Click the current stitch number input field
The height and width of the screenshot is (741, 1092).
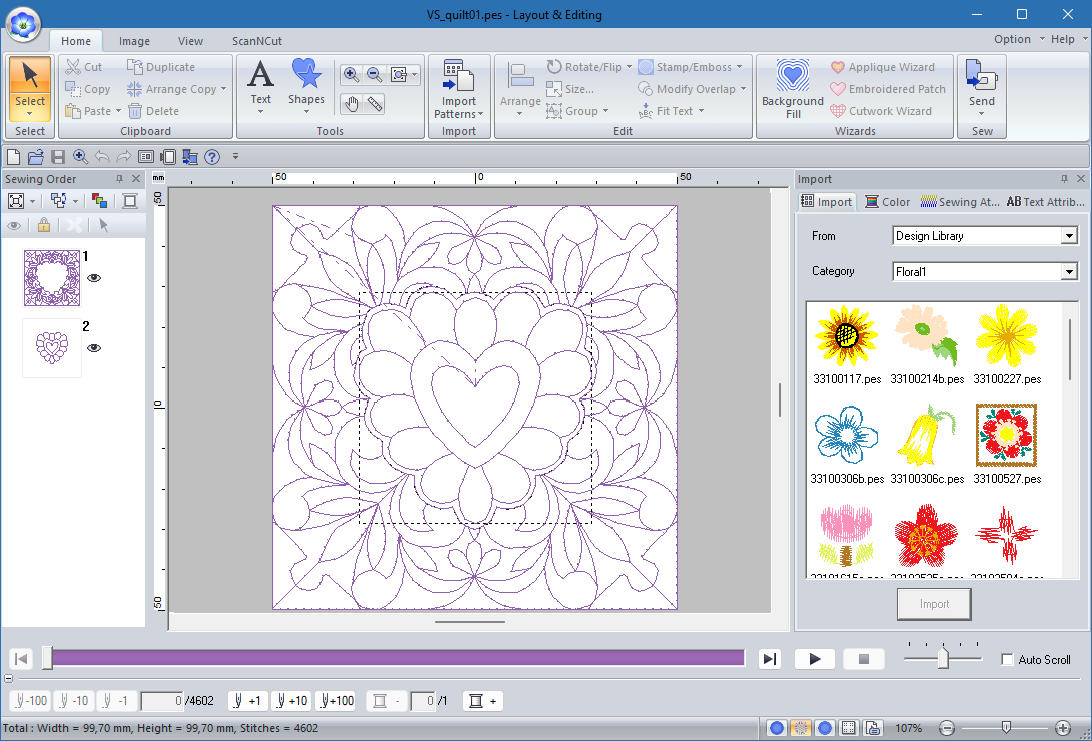click(x=163, y=701)
